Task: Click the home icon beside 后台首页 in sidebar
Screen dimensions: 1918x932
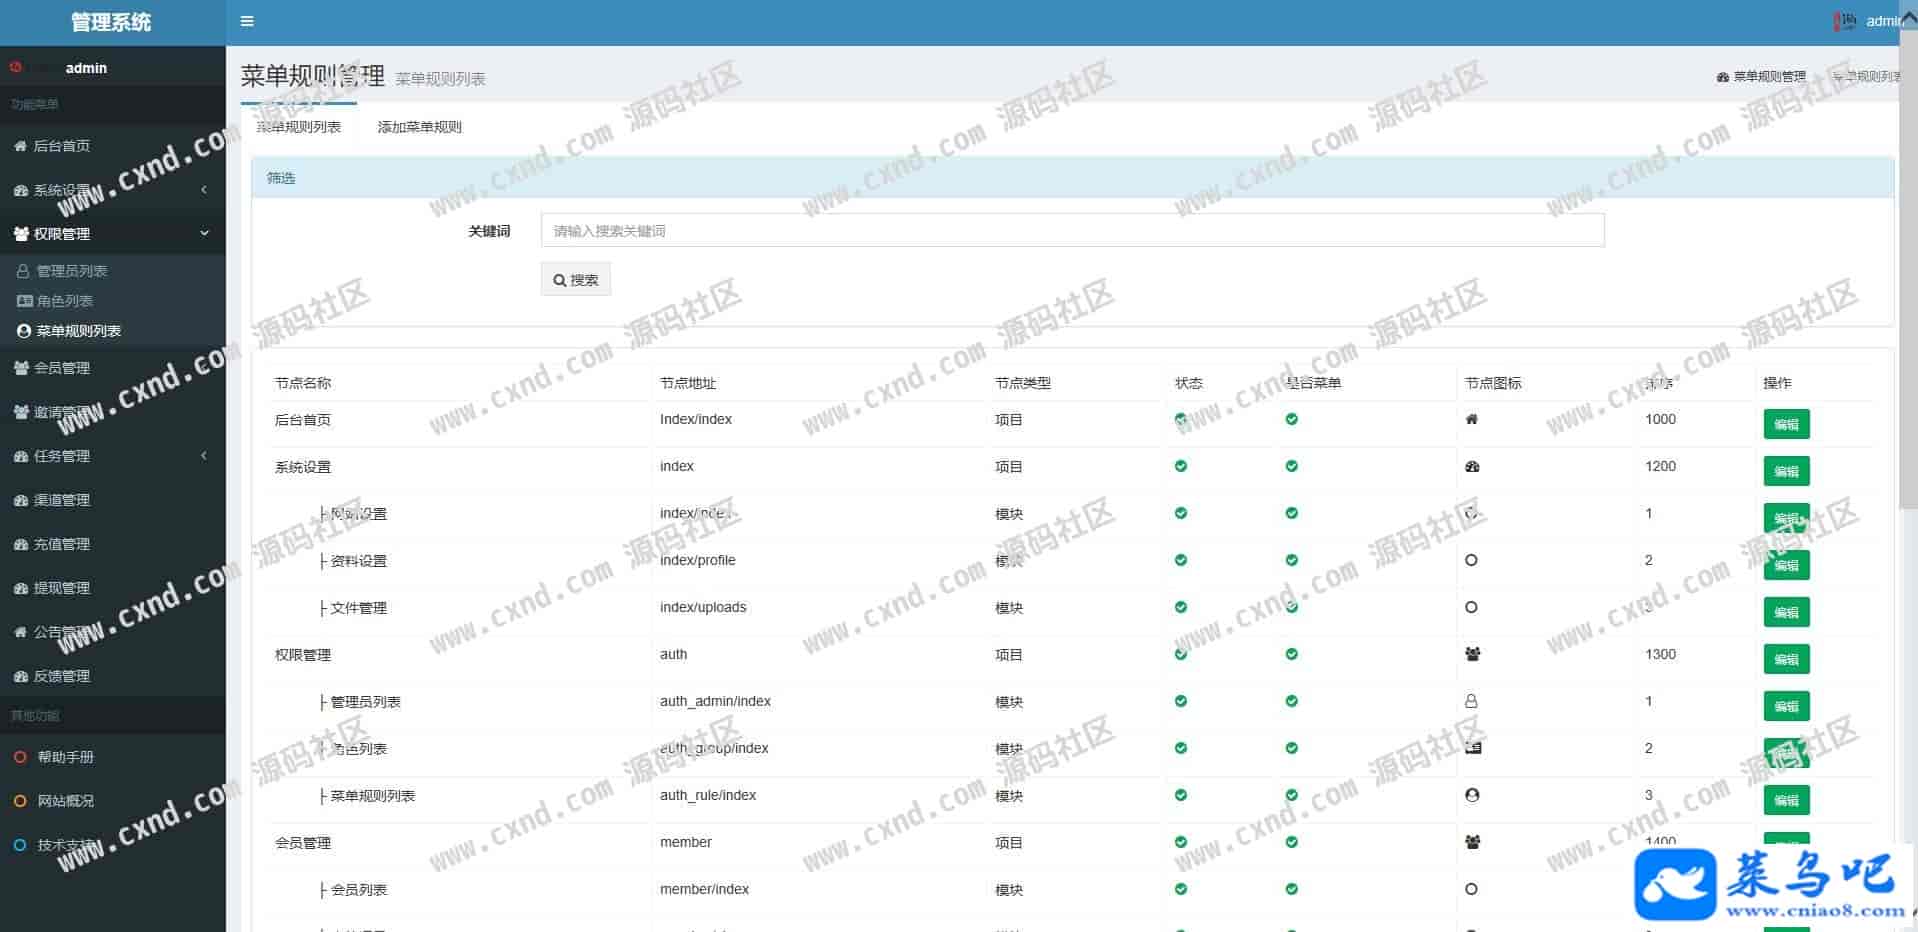Action: pos(20,146)
